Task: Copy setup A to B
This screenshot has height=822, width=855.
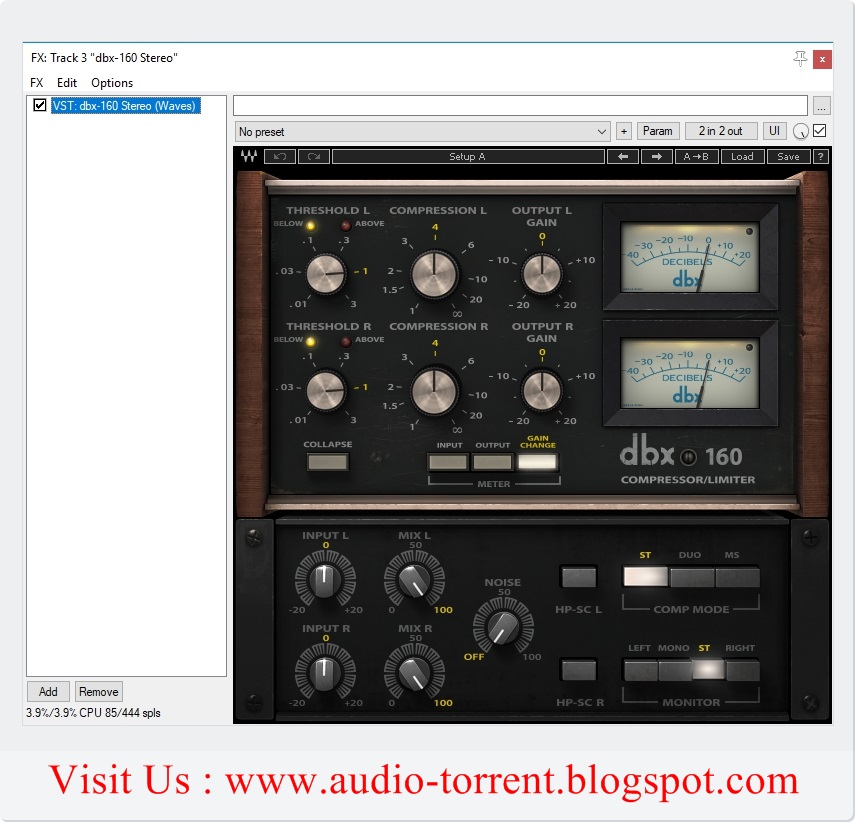Action: tap(696, 157)
